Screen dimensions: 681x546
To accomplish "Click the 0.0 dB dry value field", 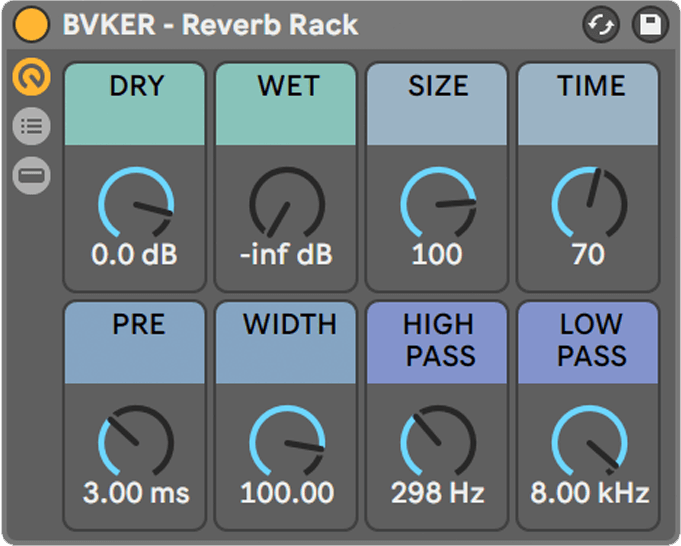I will 135,254.
